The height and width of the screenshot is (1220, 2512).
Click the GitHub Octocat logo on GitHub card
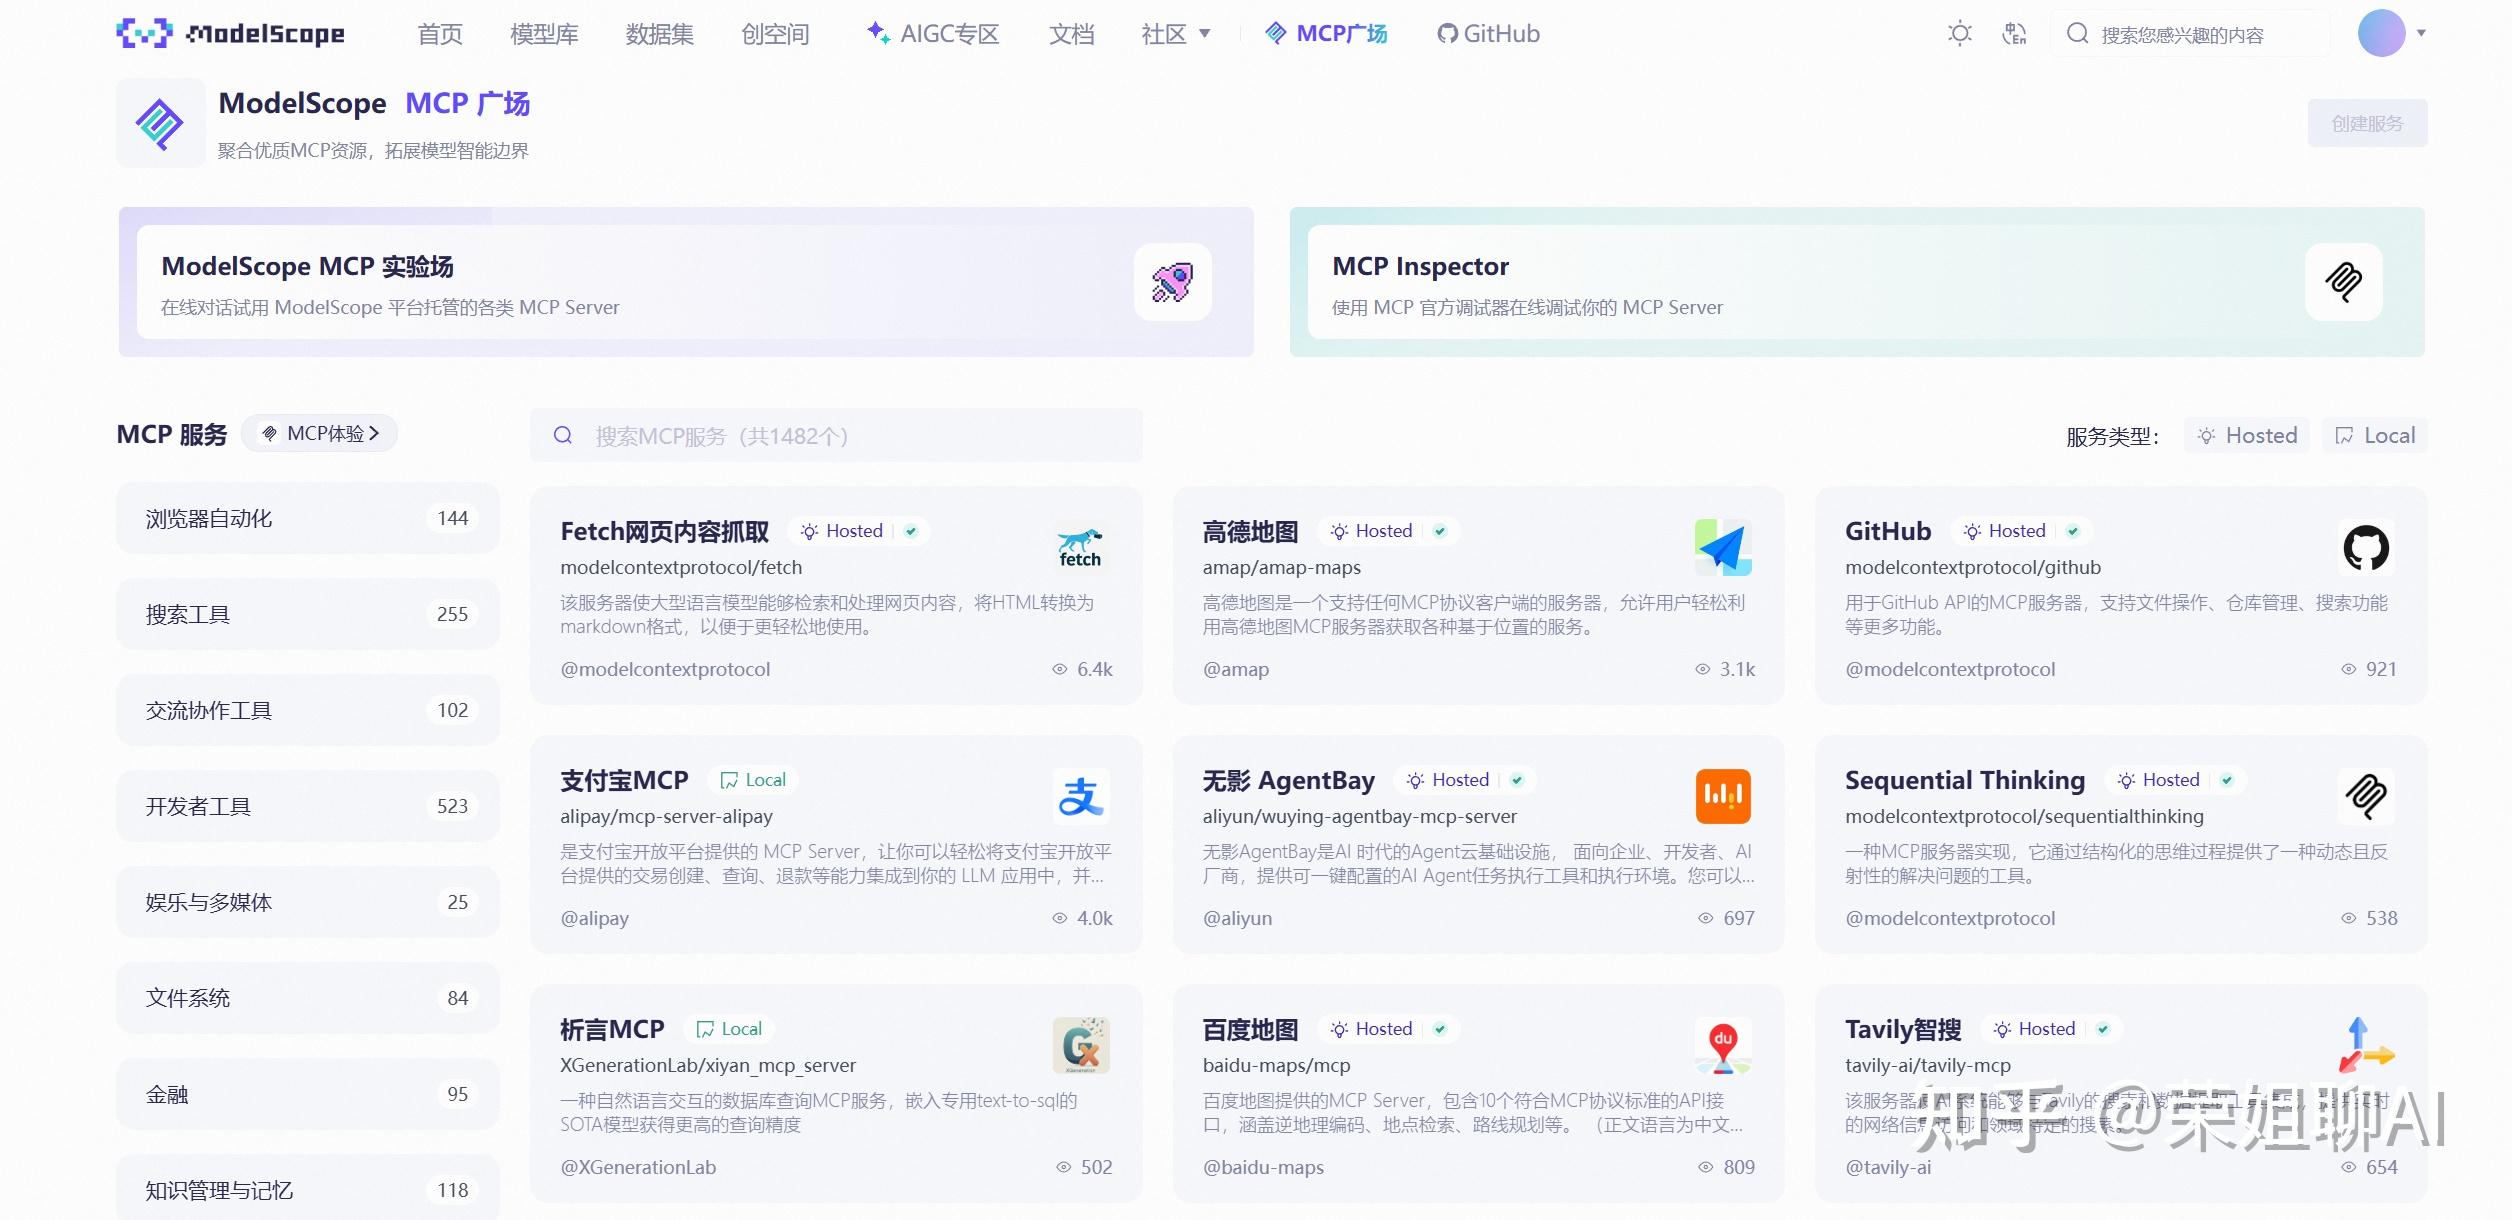[x=2364, y=547]
